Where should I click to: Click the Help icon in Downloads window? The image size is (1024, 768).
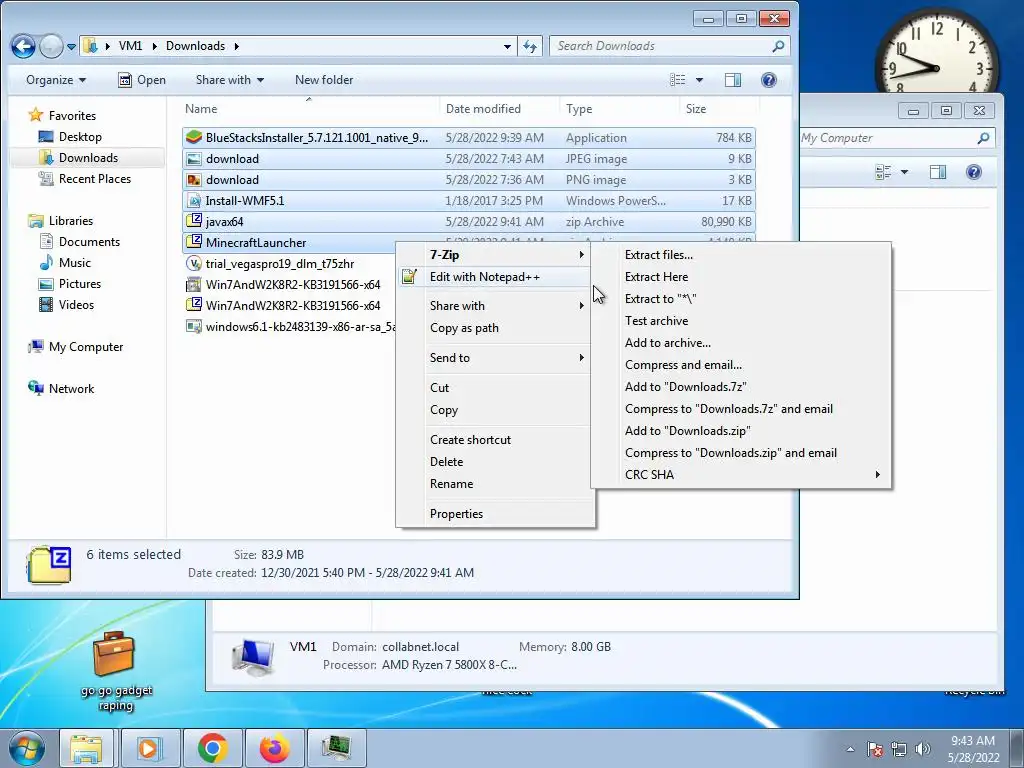(x=769, y=80)
